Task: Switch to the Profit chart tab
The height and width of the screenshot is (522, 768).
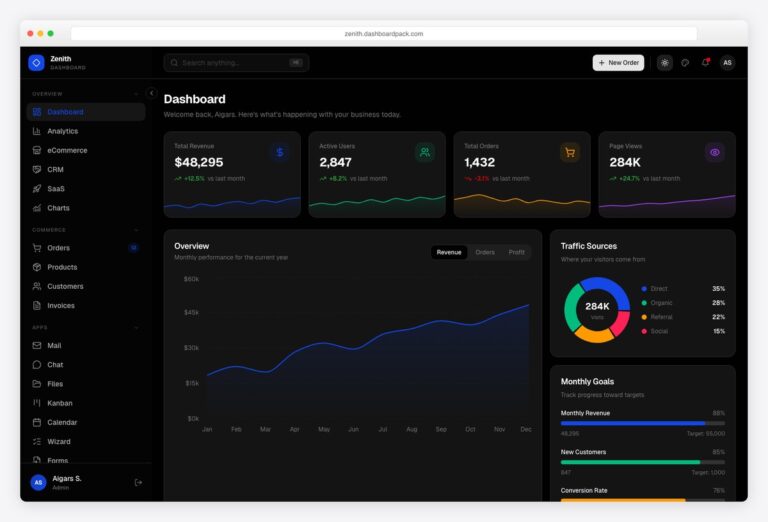Action: coord(516,252)
